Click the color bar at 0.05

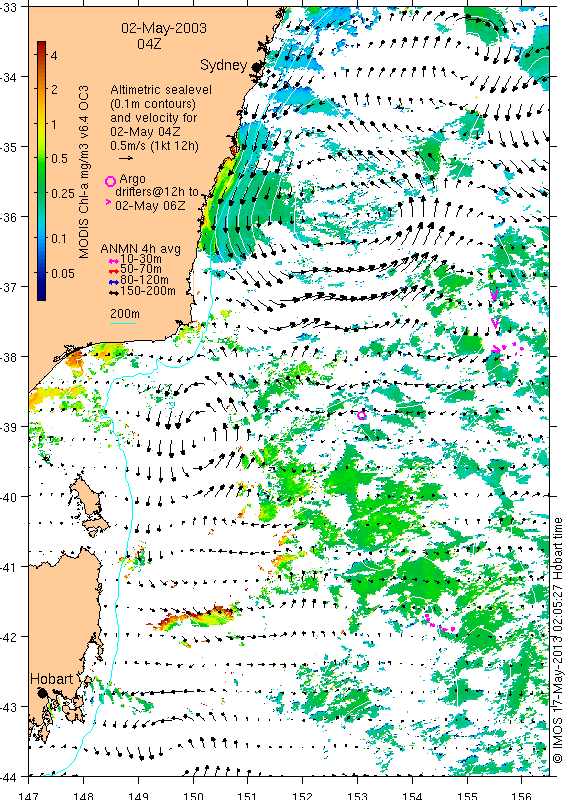[41, 273]
